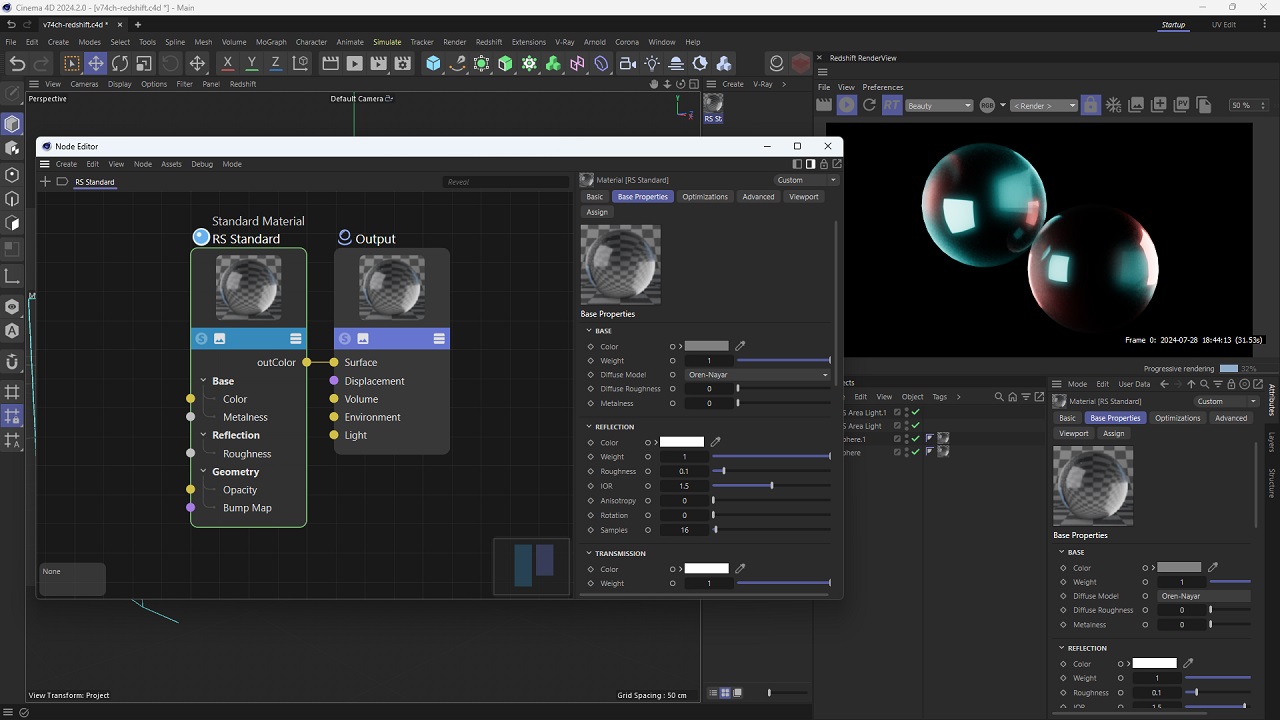Click the Rotate tool icon
Viewport: 1280px width, 720px height.
tap(120, 64)
